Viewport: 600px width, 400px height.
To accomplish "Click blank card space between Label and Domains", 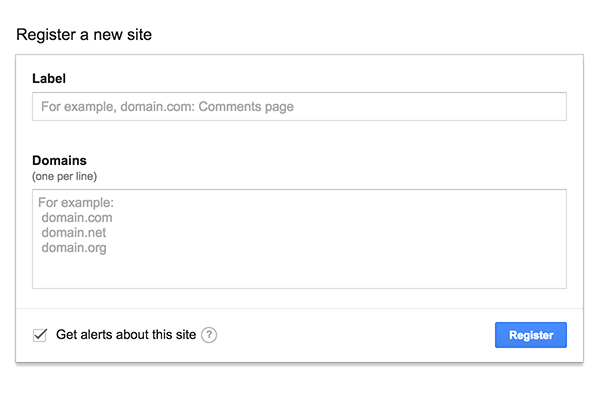I will (x=300, y=138).
